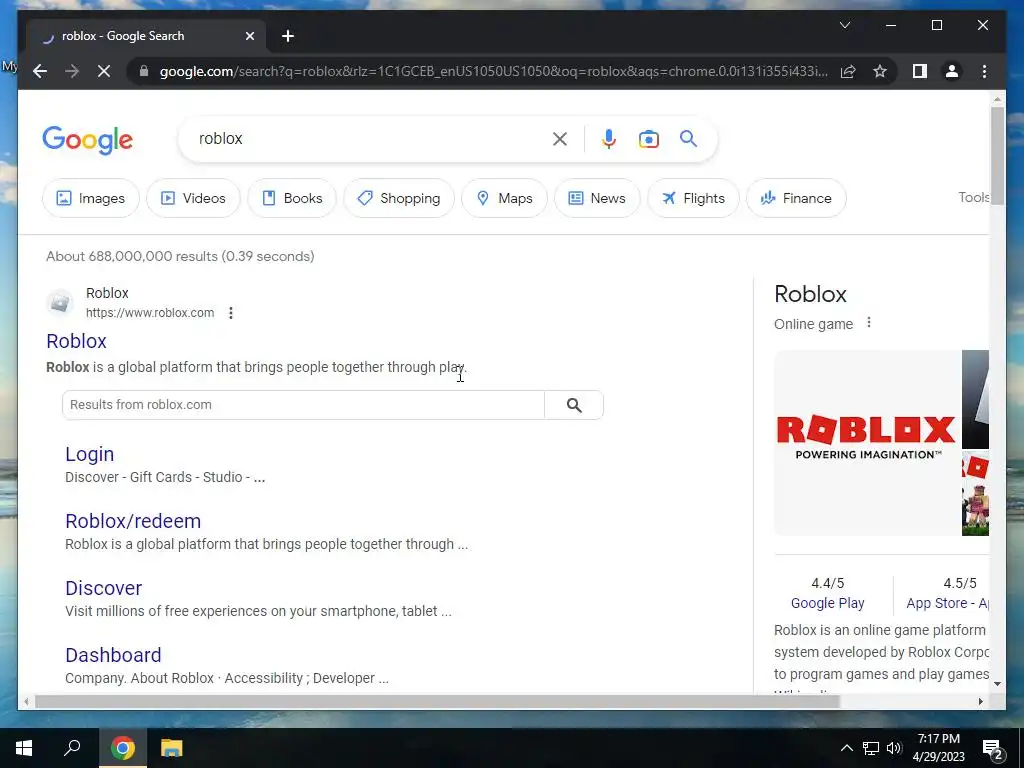The width and height of the screenshot is (1024, 768).
Task: Open the Chrome side panel icon
Action: (920, 71)
